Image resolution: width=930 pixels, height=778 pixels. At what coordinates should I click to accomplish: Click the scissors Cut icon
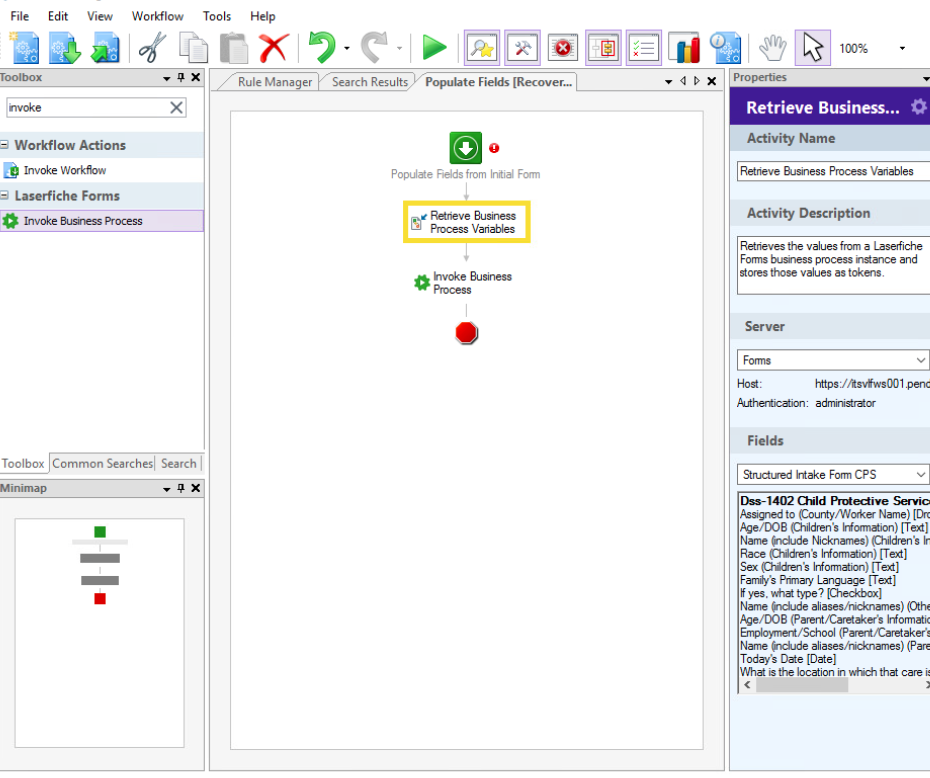pyautogui.click(x=152, y=47)
